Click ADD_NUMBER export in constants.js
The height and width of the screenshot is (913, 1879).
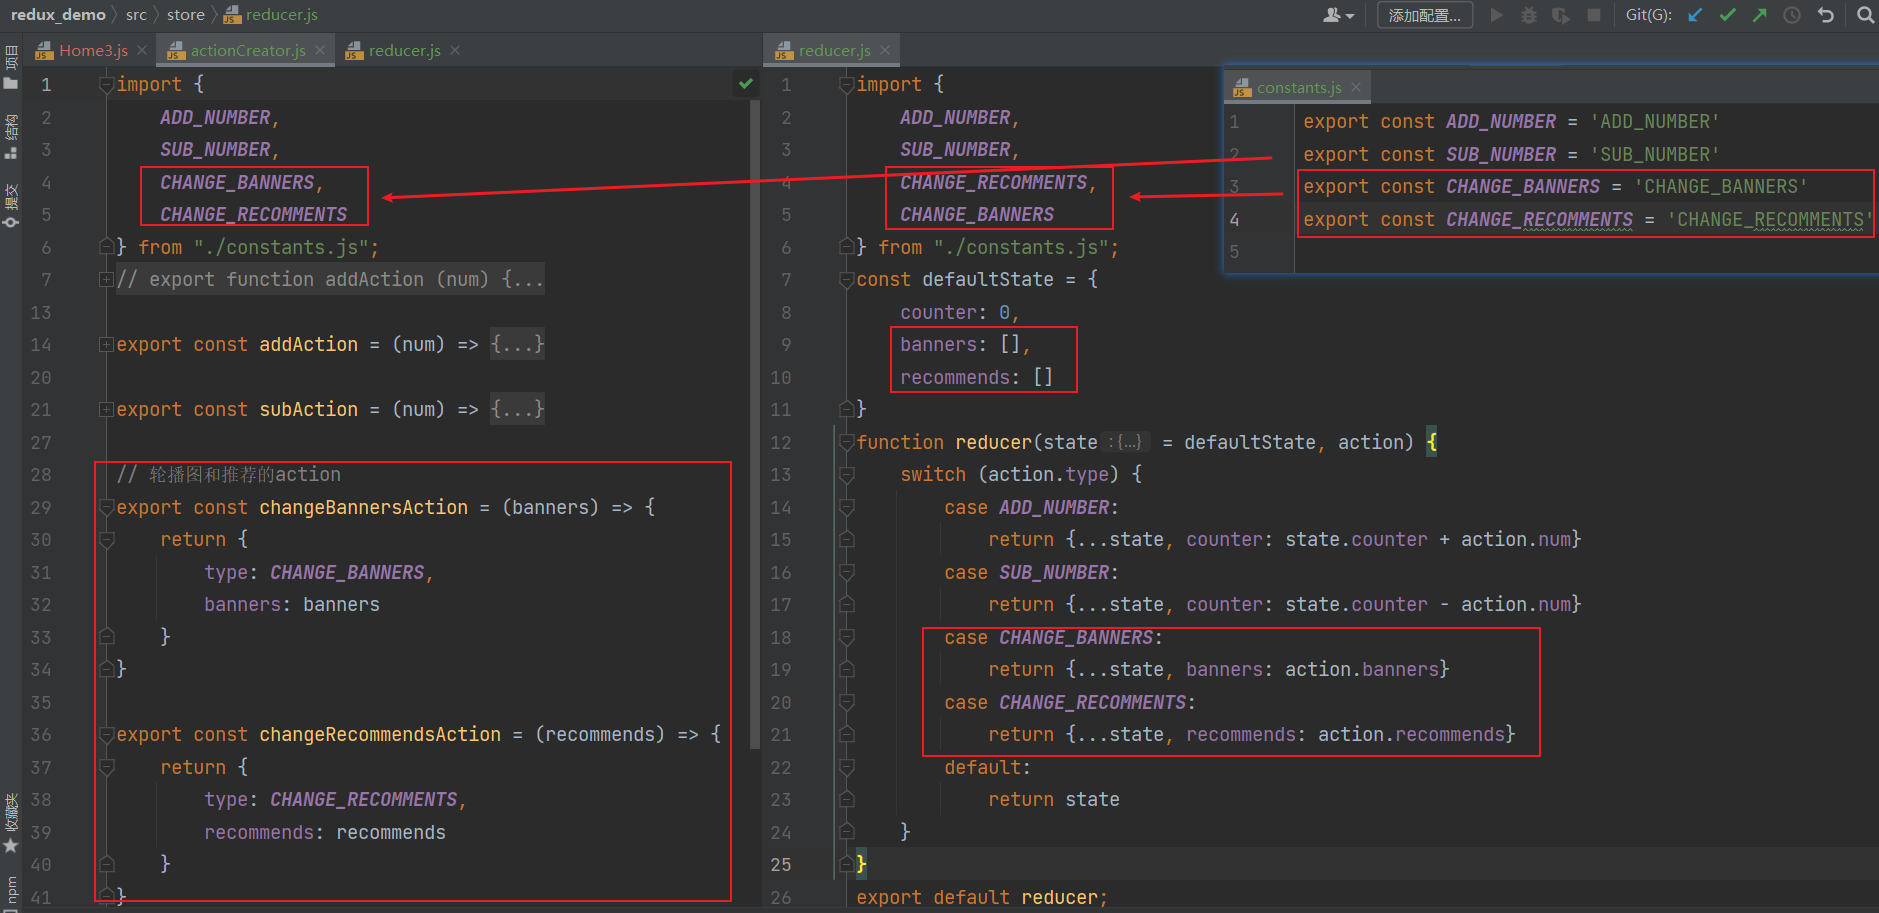point(1511,122)
